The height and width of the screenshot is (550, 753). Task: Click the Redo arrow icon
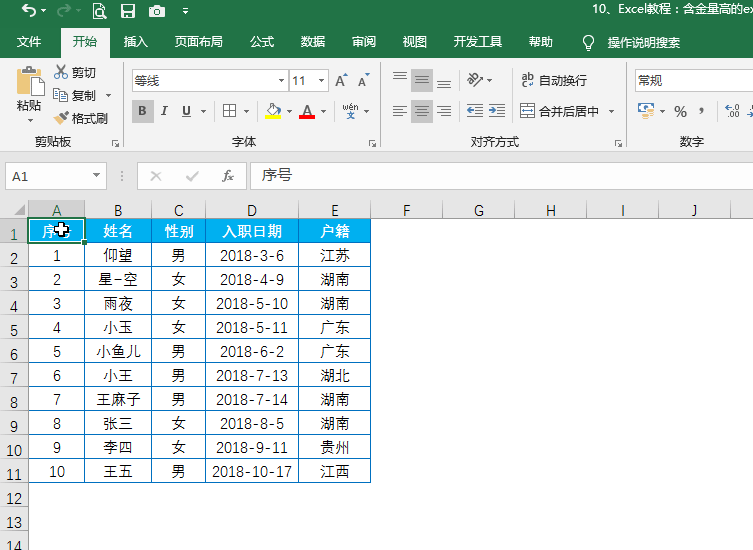click(x=64, y=11)
